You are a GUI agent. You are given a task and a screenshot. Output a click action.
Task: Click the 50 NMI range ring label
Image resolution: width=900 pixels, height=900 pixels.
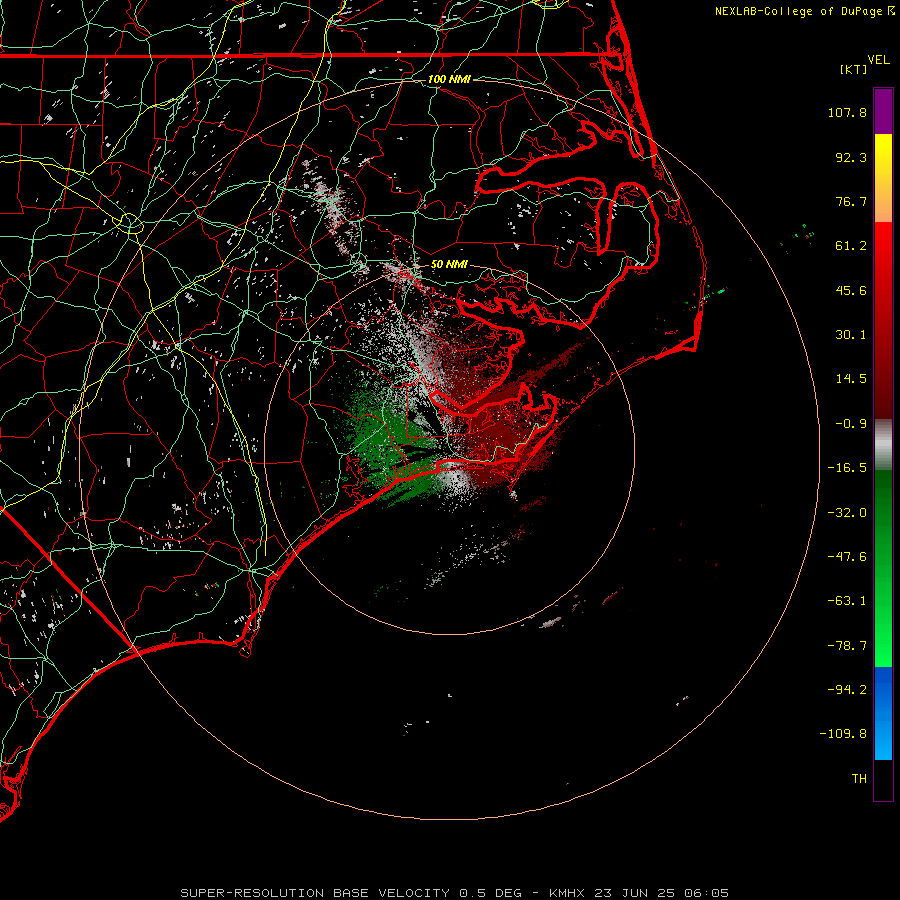click(449, 265)
